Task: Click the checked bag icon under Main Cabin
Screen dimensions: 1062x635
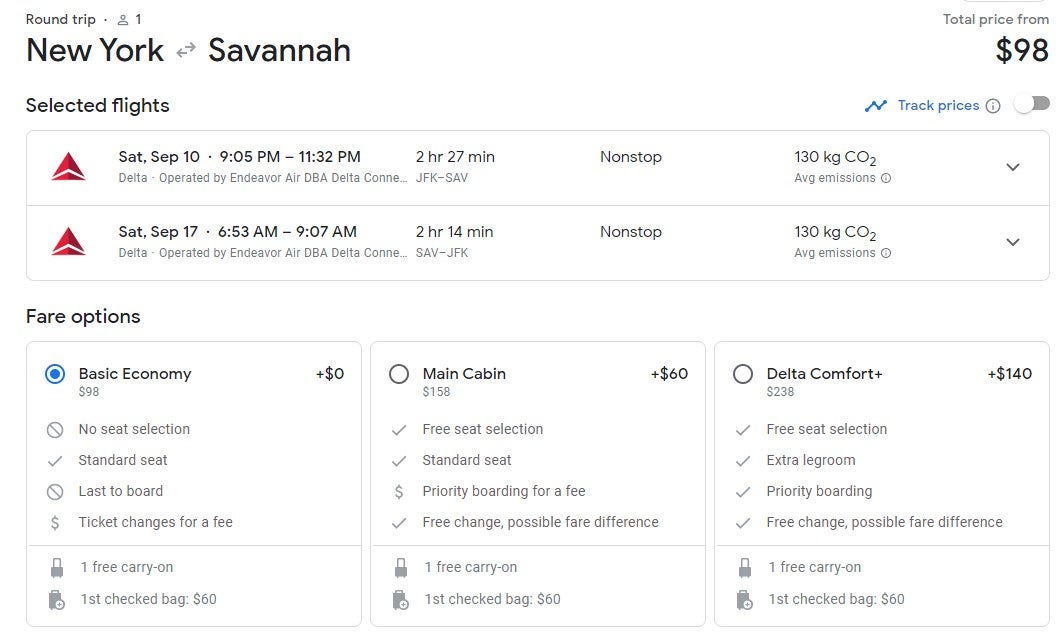Action: coord(399,599)
